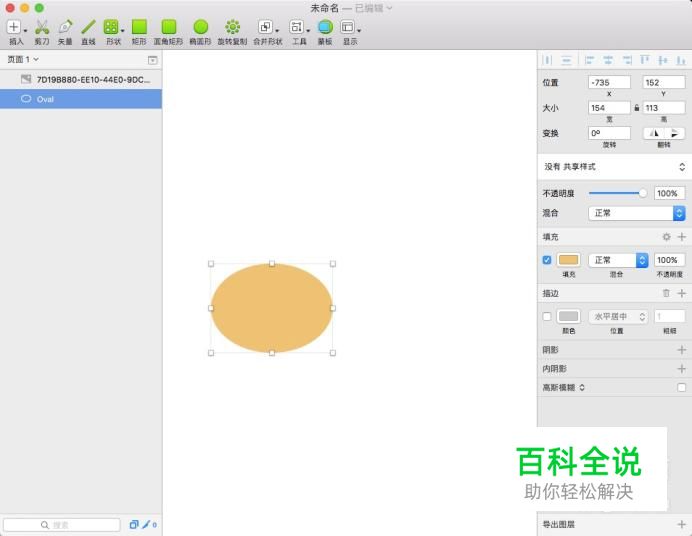Viewport: 692px width, 536px height.
Task: Select the Oval (椭圆形) shape tool
Action: point(200,27)
